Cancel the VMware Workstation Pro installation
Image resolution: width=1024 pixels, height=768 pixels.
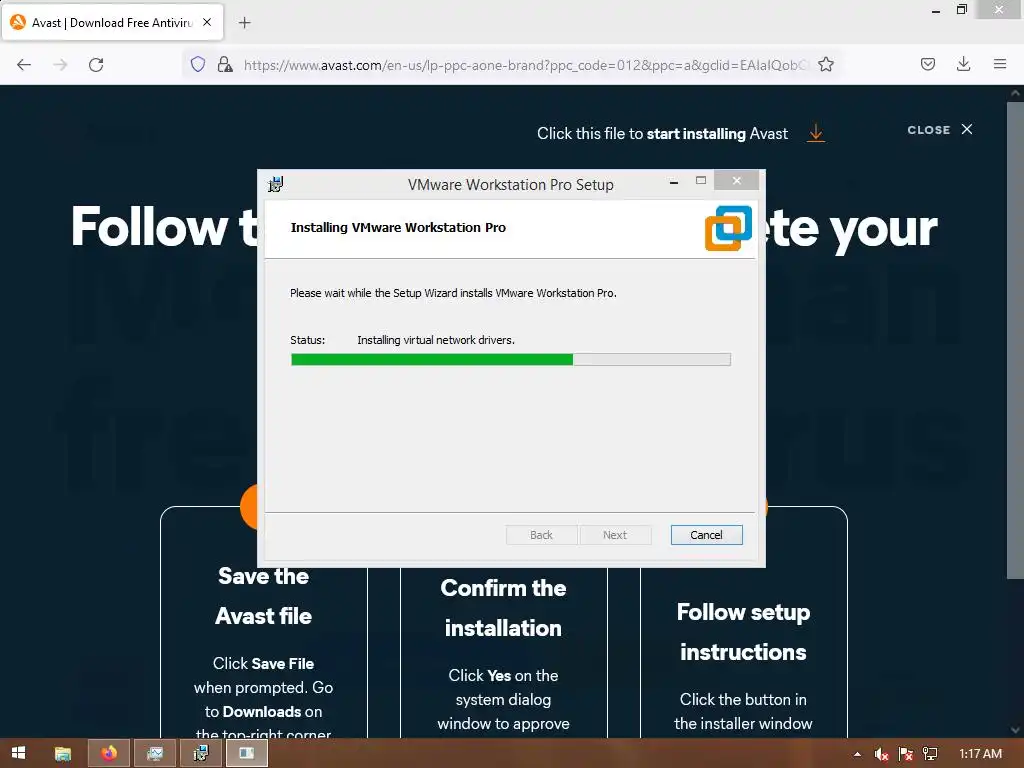click(x=706, y=535)
